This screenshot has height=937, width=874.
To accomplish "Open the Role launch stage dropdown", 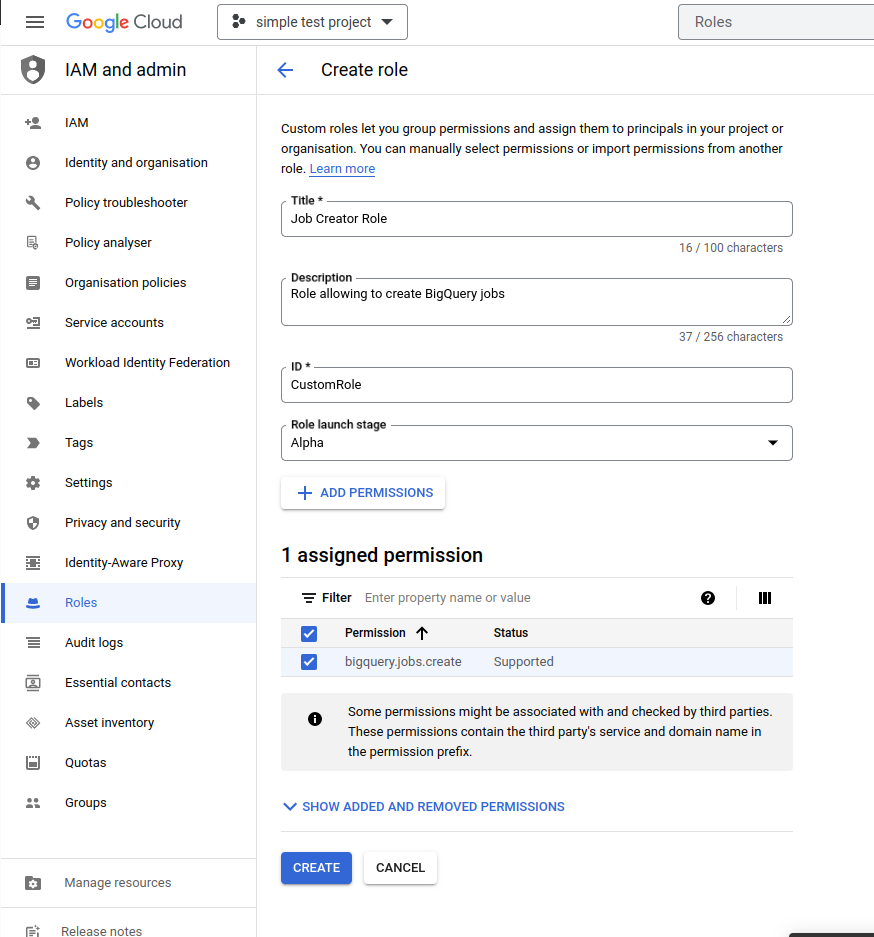I will [x=536, y=443].
